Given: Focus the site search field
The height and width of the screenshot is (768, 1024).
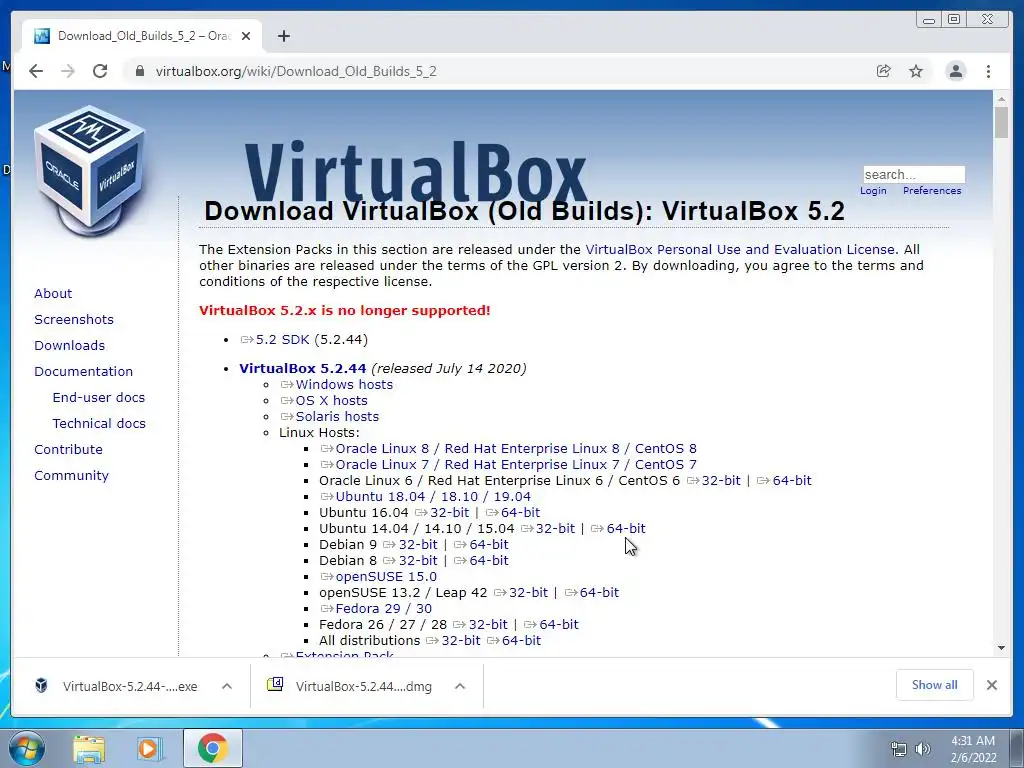Looking at the screenshot, I should (914, 174).
